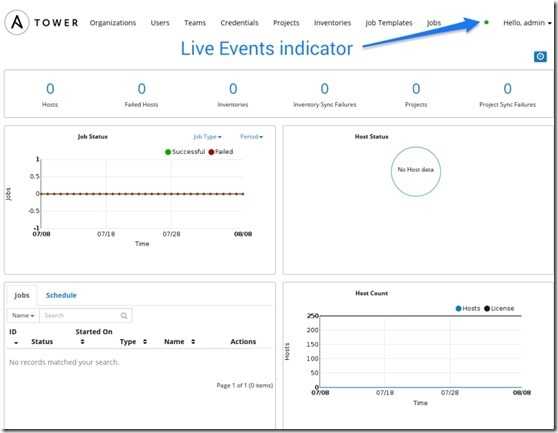Viewport: 558px width, 433px height.
Task: Open Credentials in the navigation bar
Action: [239, 23]
